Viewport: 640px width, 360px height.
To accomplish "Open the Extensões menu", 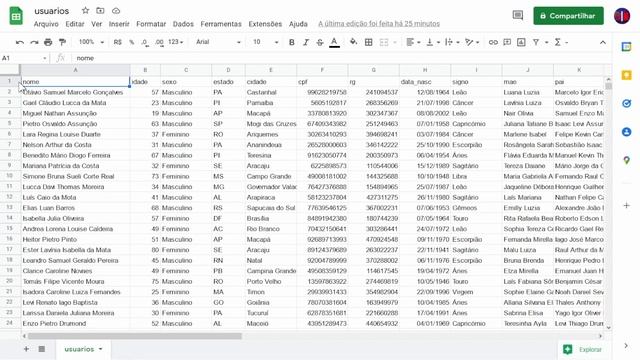I will click(x=265, y=24).
